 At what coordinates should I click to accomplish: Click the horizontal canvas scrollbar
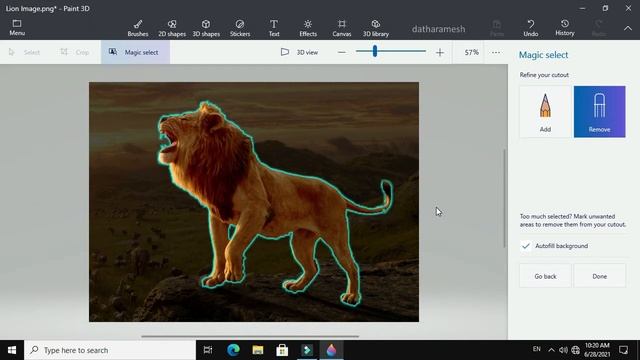click(x=250, y=336)
